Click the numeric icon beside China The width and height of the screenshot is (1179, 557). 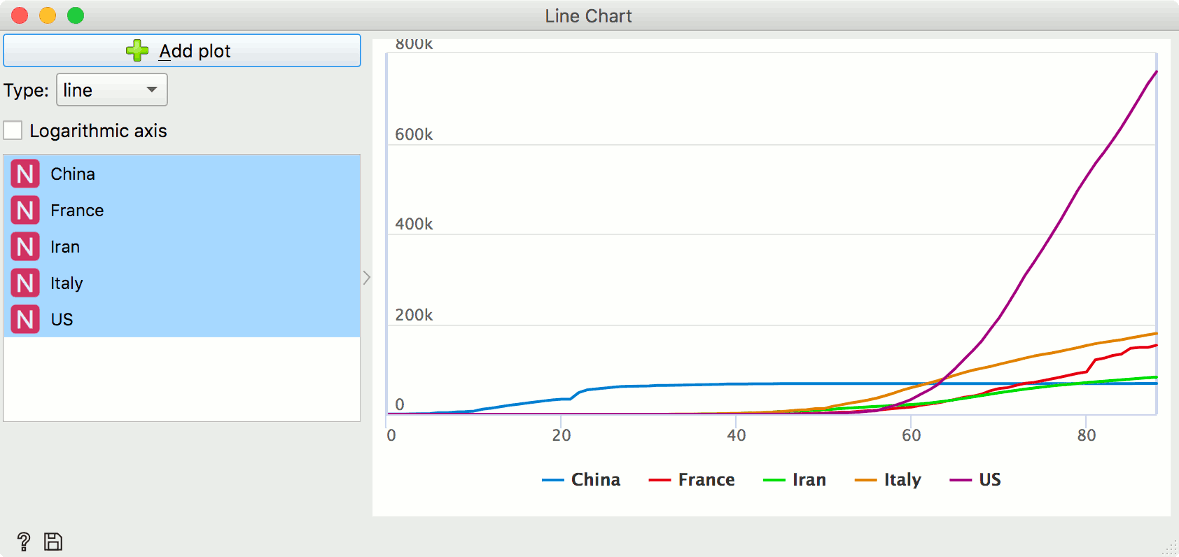tap(25, 174)
